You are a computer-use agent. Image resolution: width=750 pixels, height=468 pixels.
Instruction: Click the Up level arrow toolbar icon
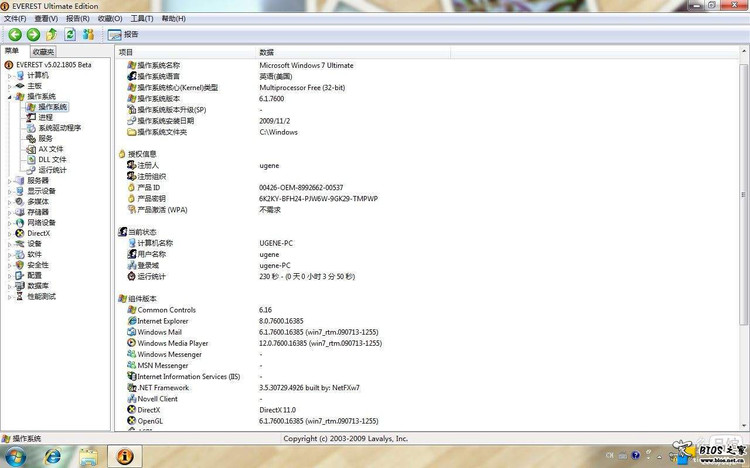coord(51,34)
